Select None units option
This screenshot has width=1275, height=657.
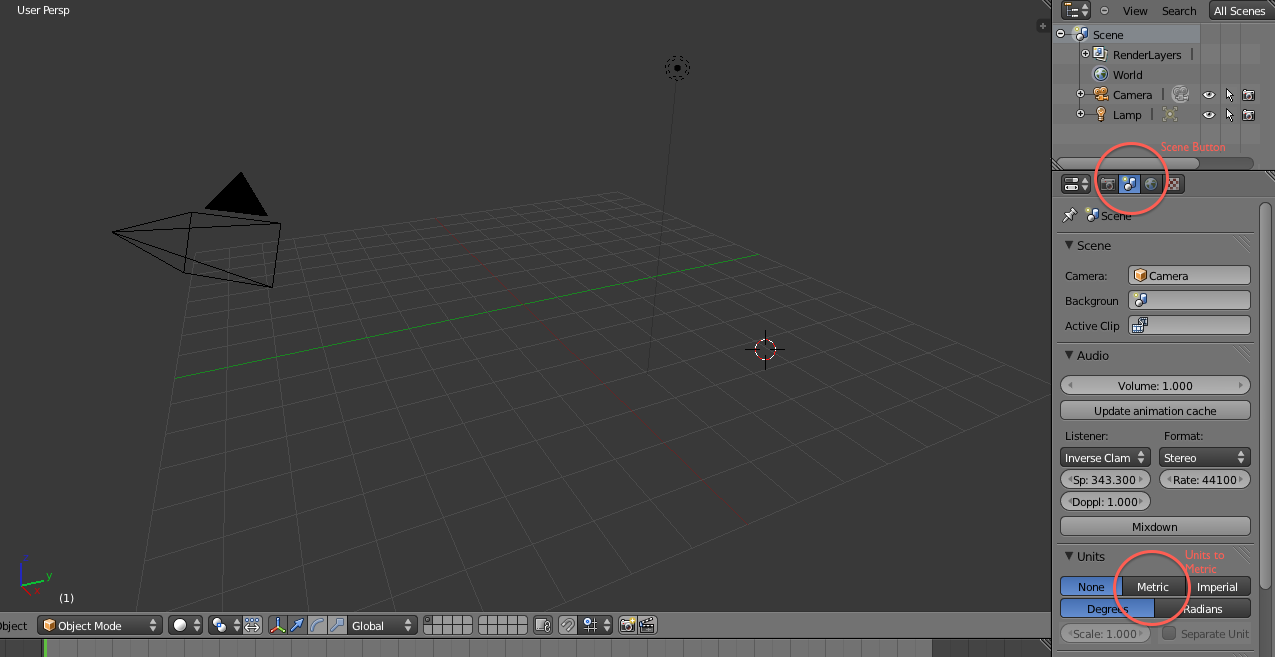[x=1091, y=587]
